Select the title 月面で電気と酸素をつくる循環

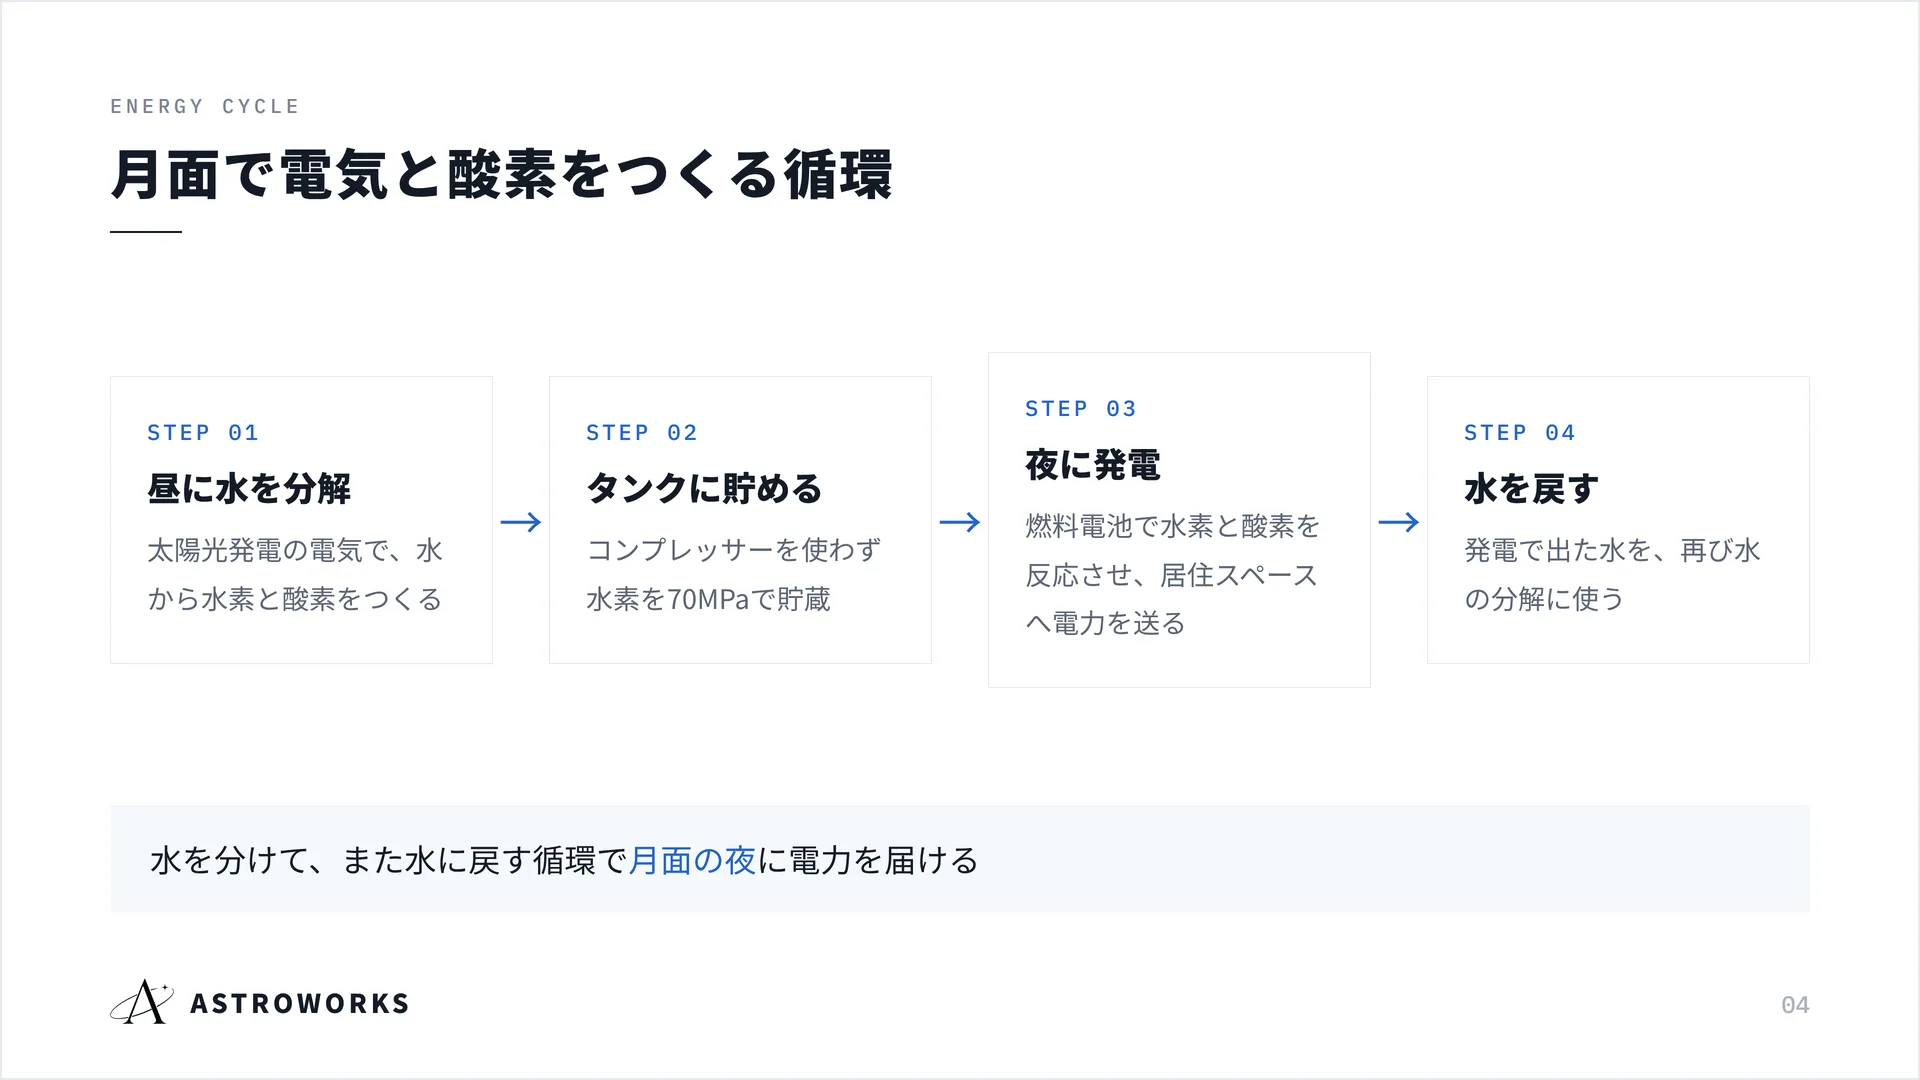(x=501, y=175)
